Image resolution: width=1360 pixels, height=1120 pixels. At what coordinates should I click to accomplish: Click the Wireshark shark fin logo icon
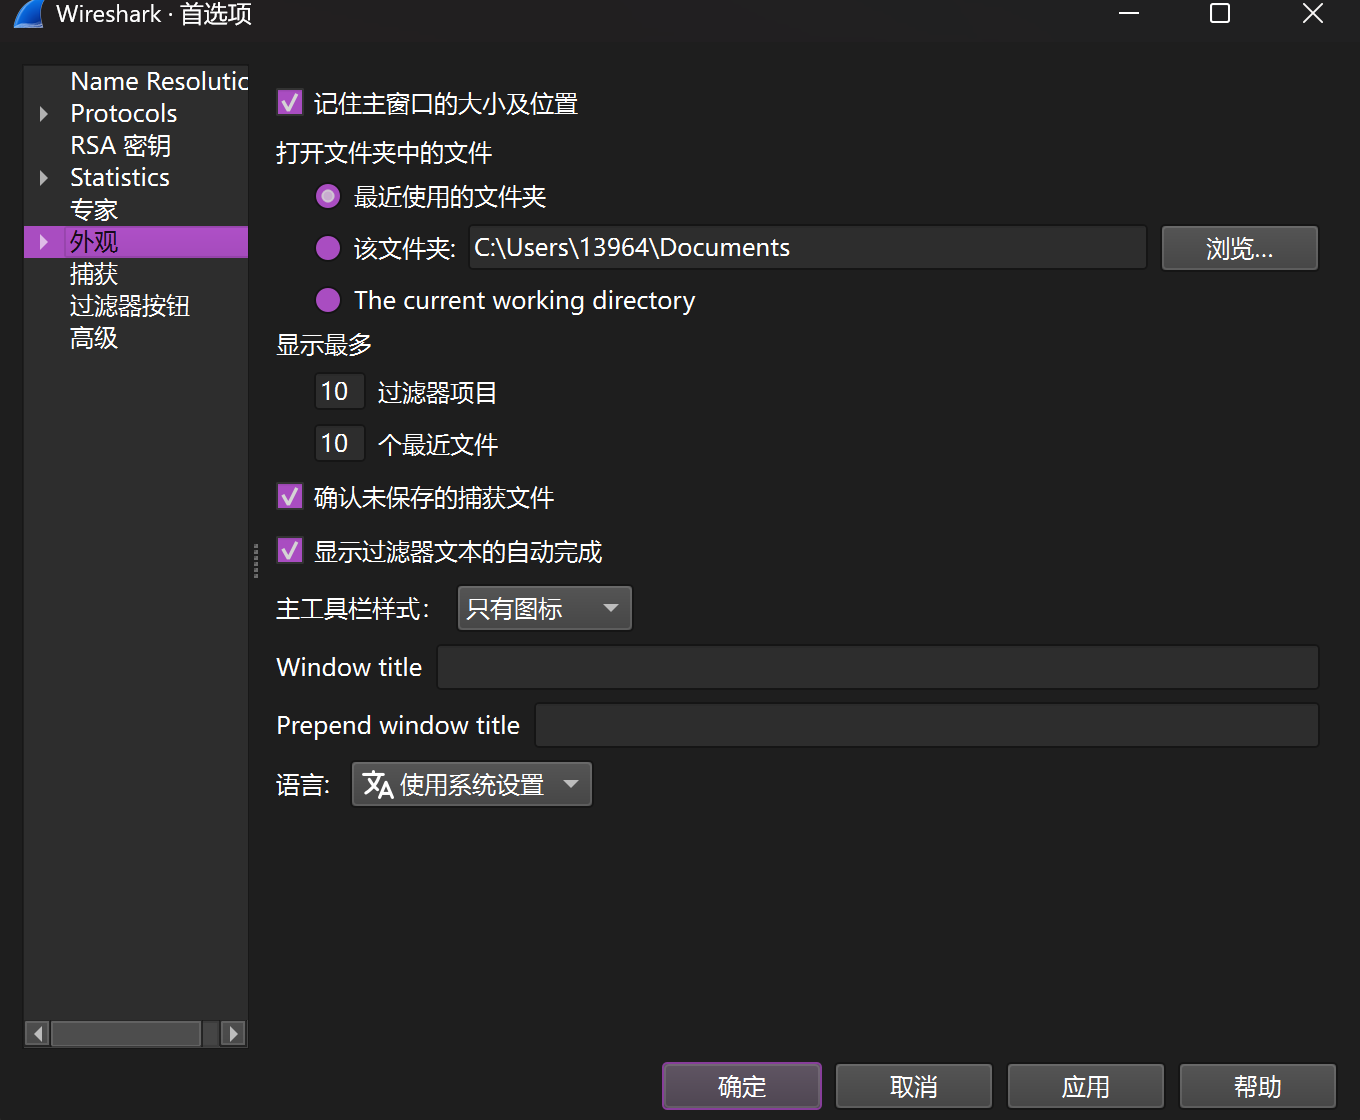click(28, 13)
